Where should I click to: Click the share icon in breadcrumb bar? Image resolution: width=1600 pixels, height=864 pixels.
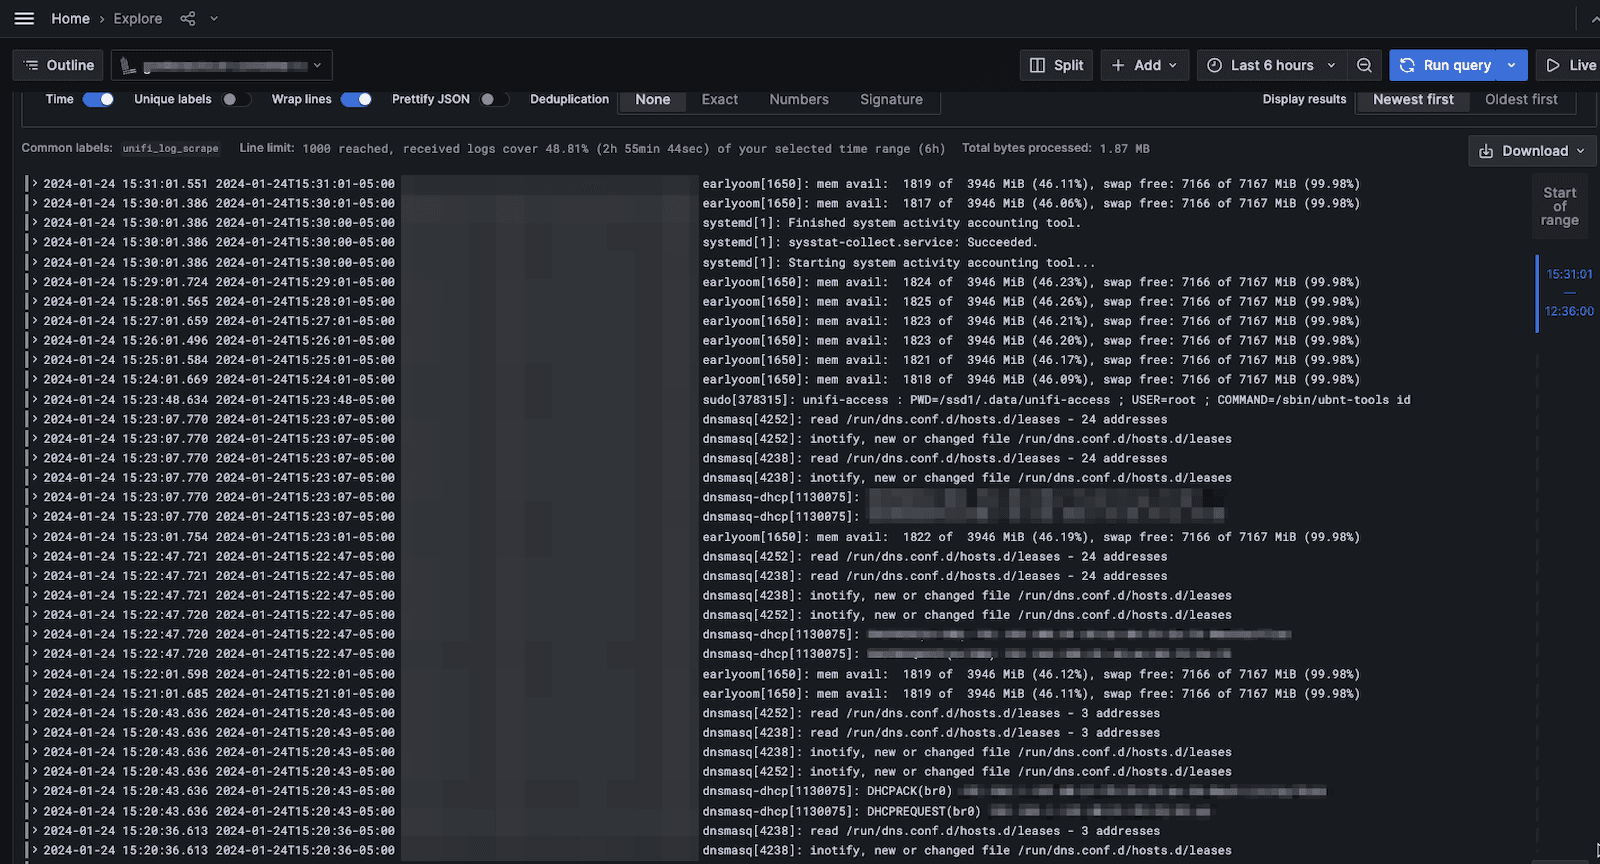pos(188,18)
